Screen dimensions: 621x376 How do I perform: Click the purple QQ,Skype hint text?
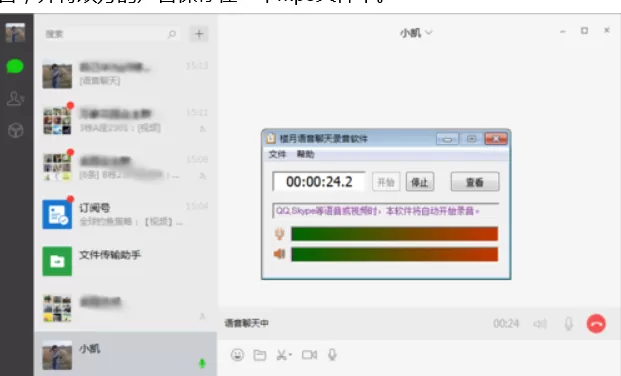[377, 211]
